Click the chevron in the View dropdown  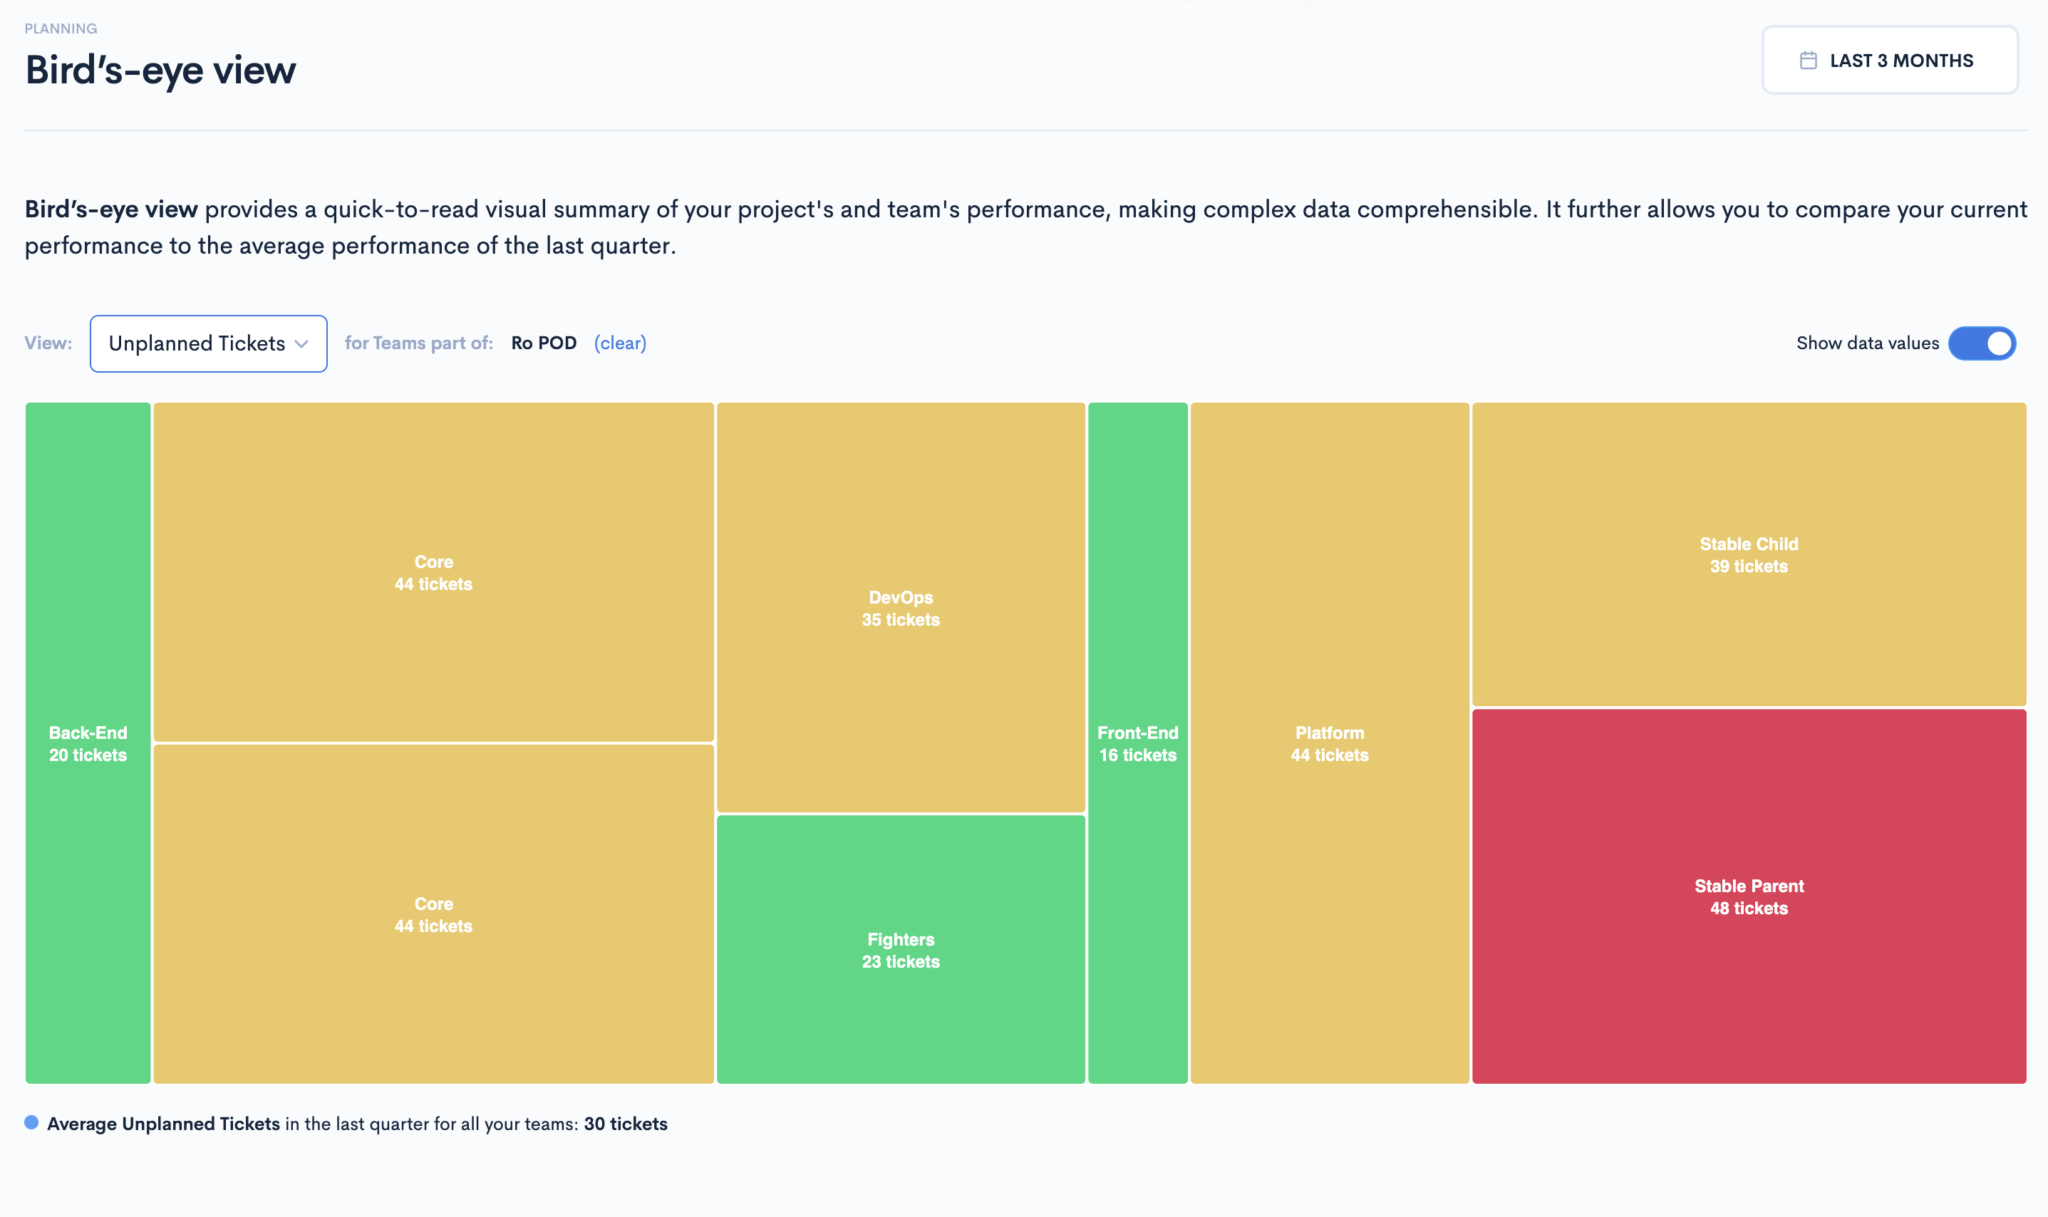pos(302,344)
